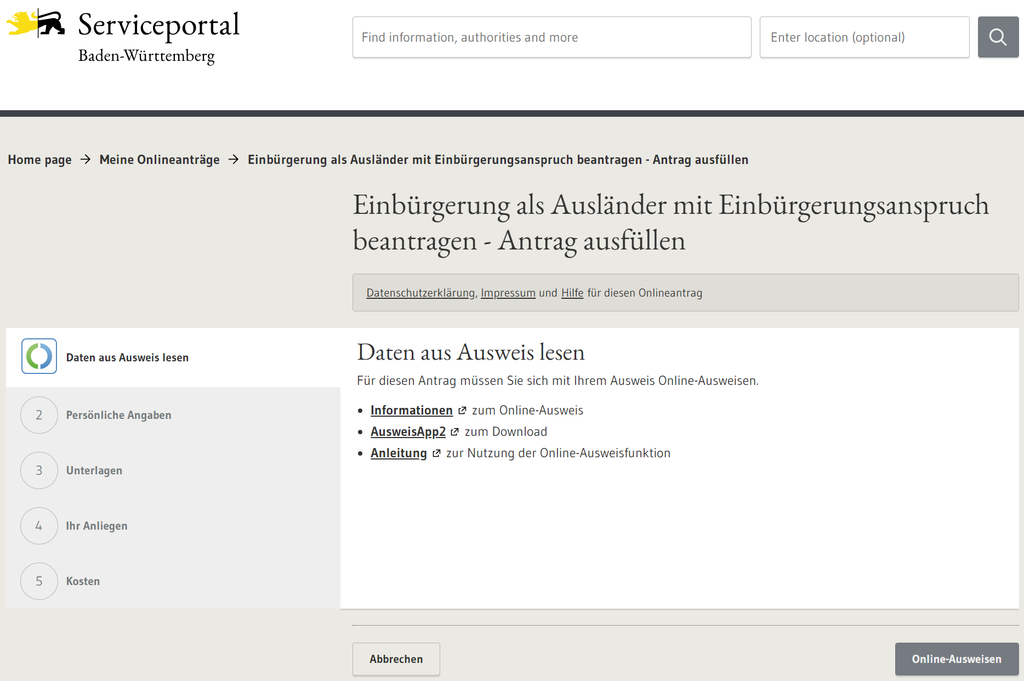Click external link icon beside Anleitung
The image size is (1024, 681).
tap(436, 453)
